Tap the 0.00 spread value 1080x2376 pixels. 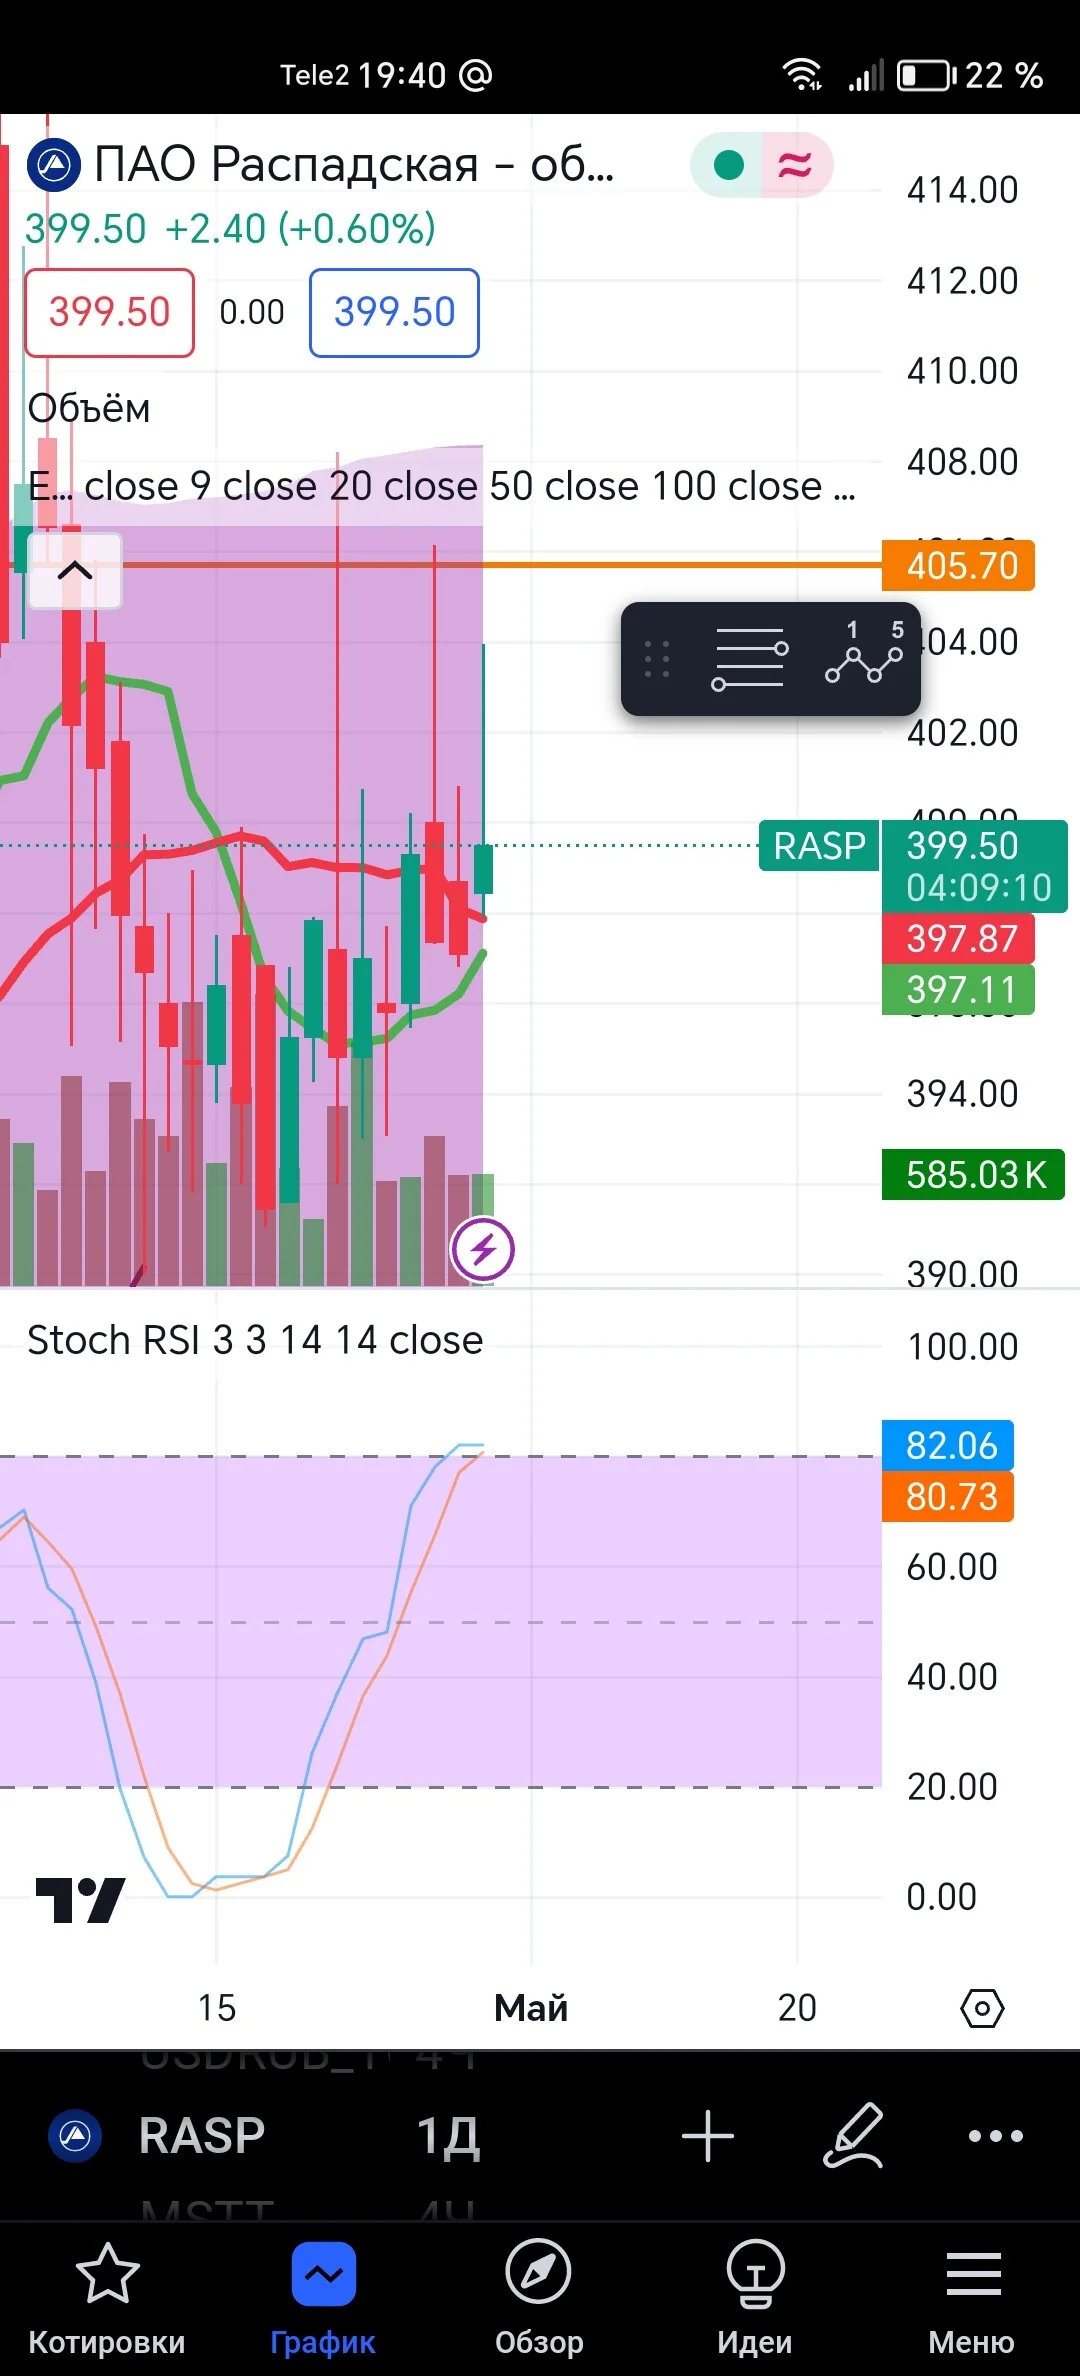252,312
